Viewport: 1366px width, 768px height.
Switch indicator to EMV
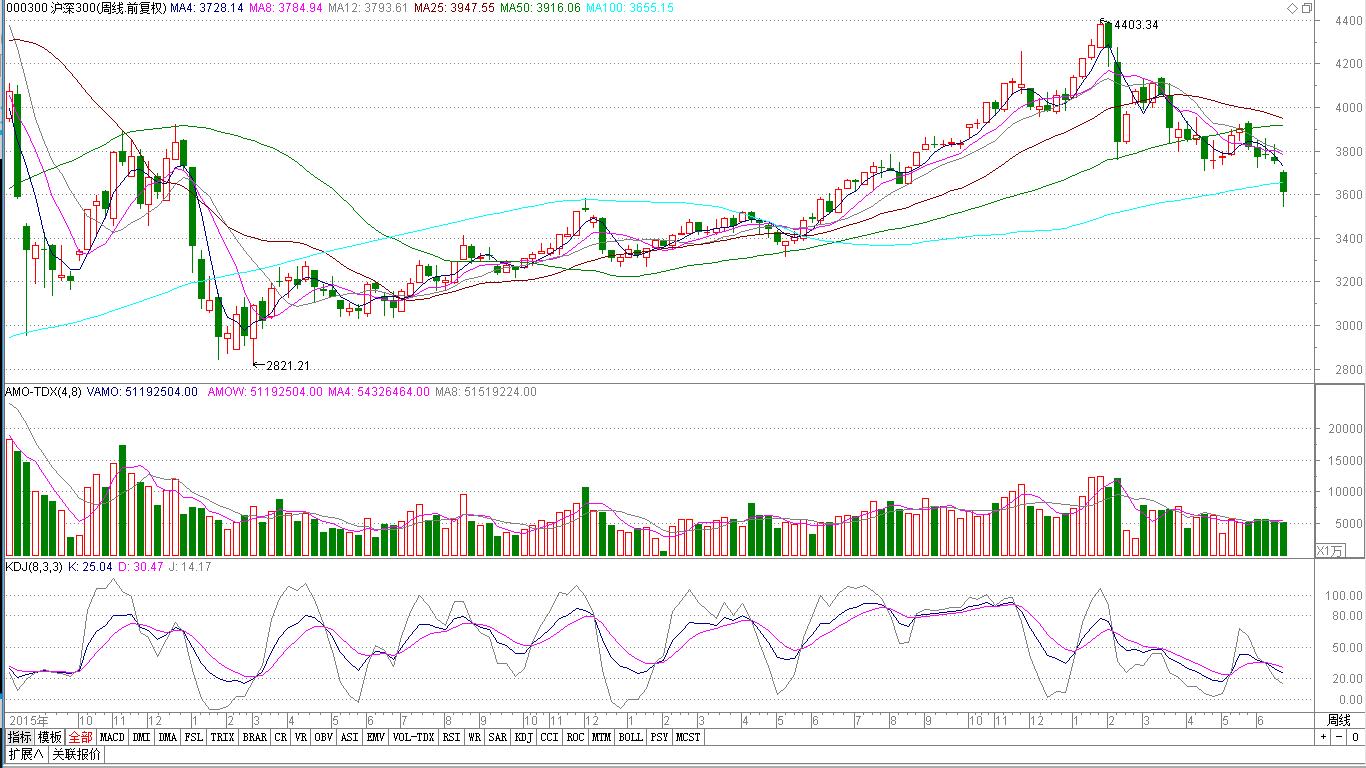(x=377, y=737)
